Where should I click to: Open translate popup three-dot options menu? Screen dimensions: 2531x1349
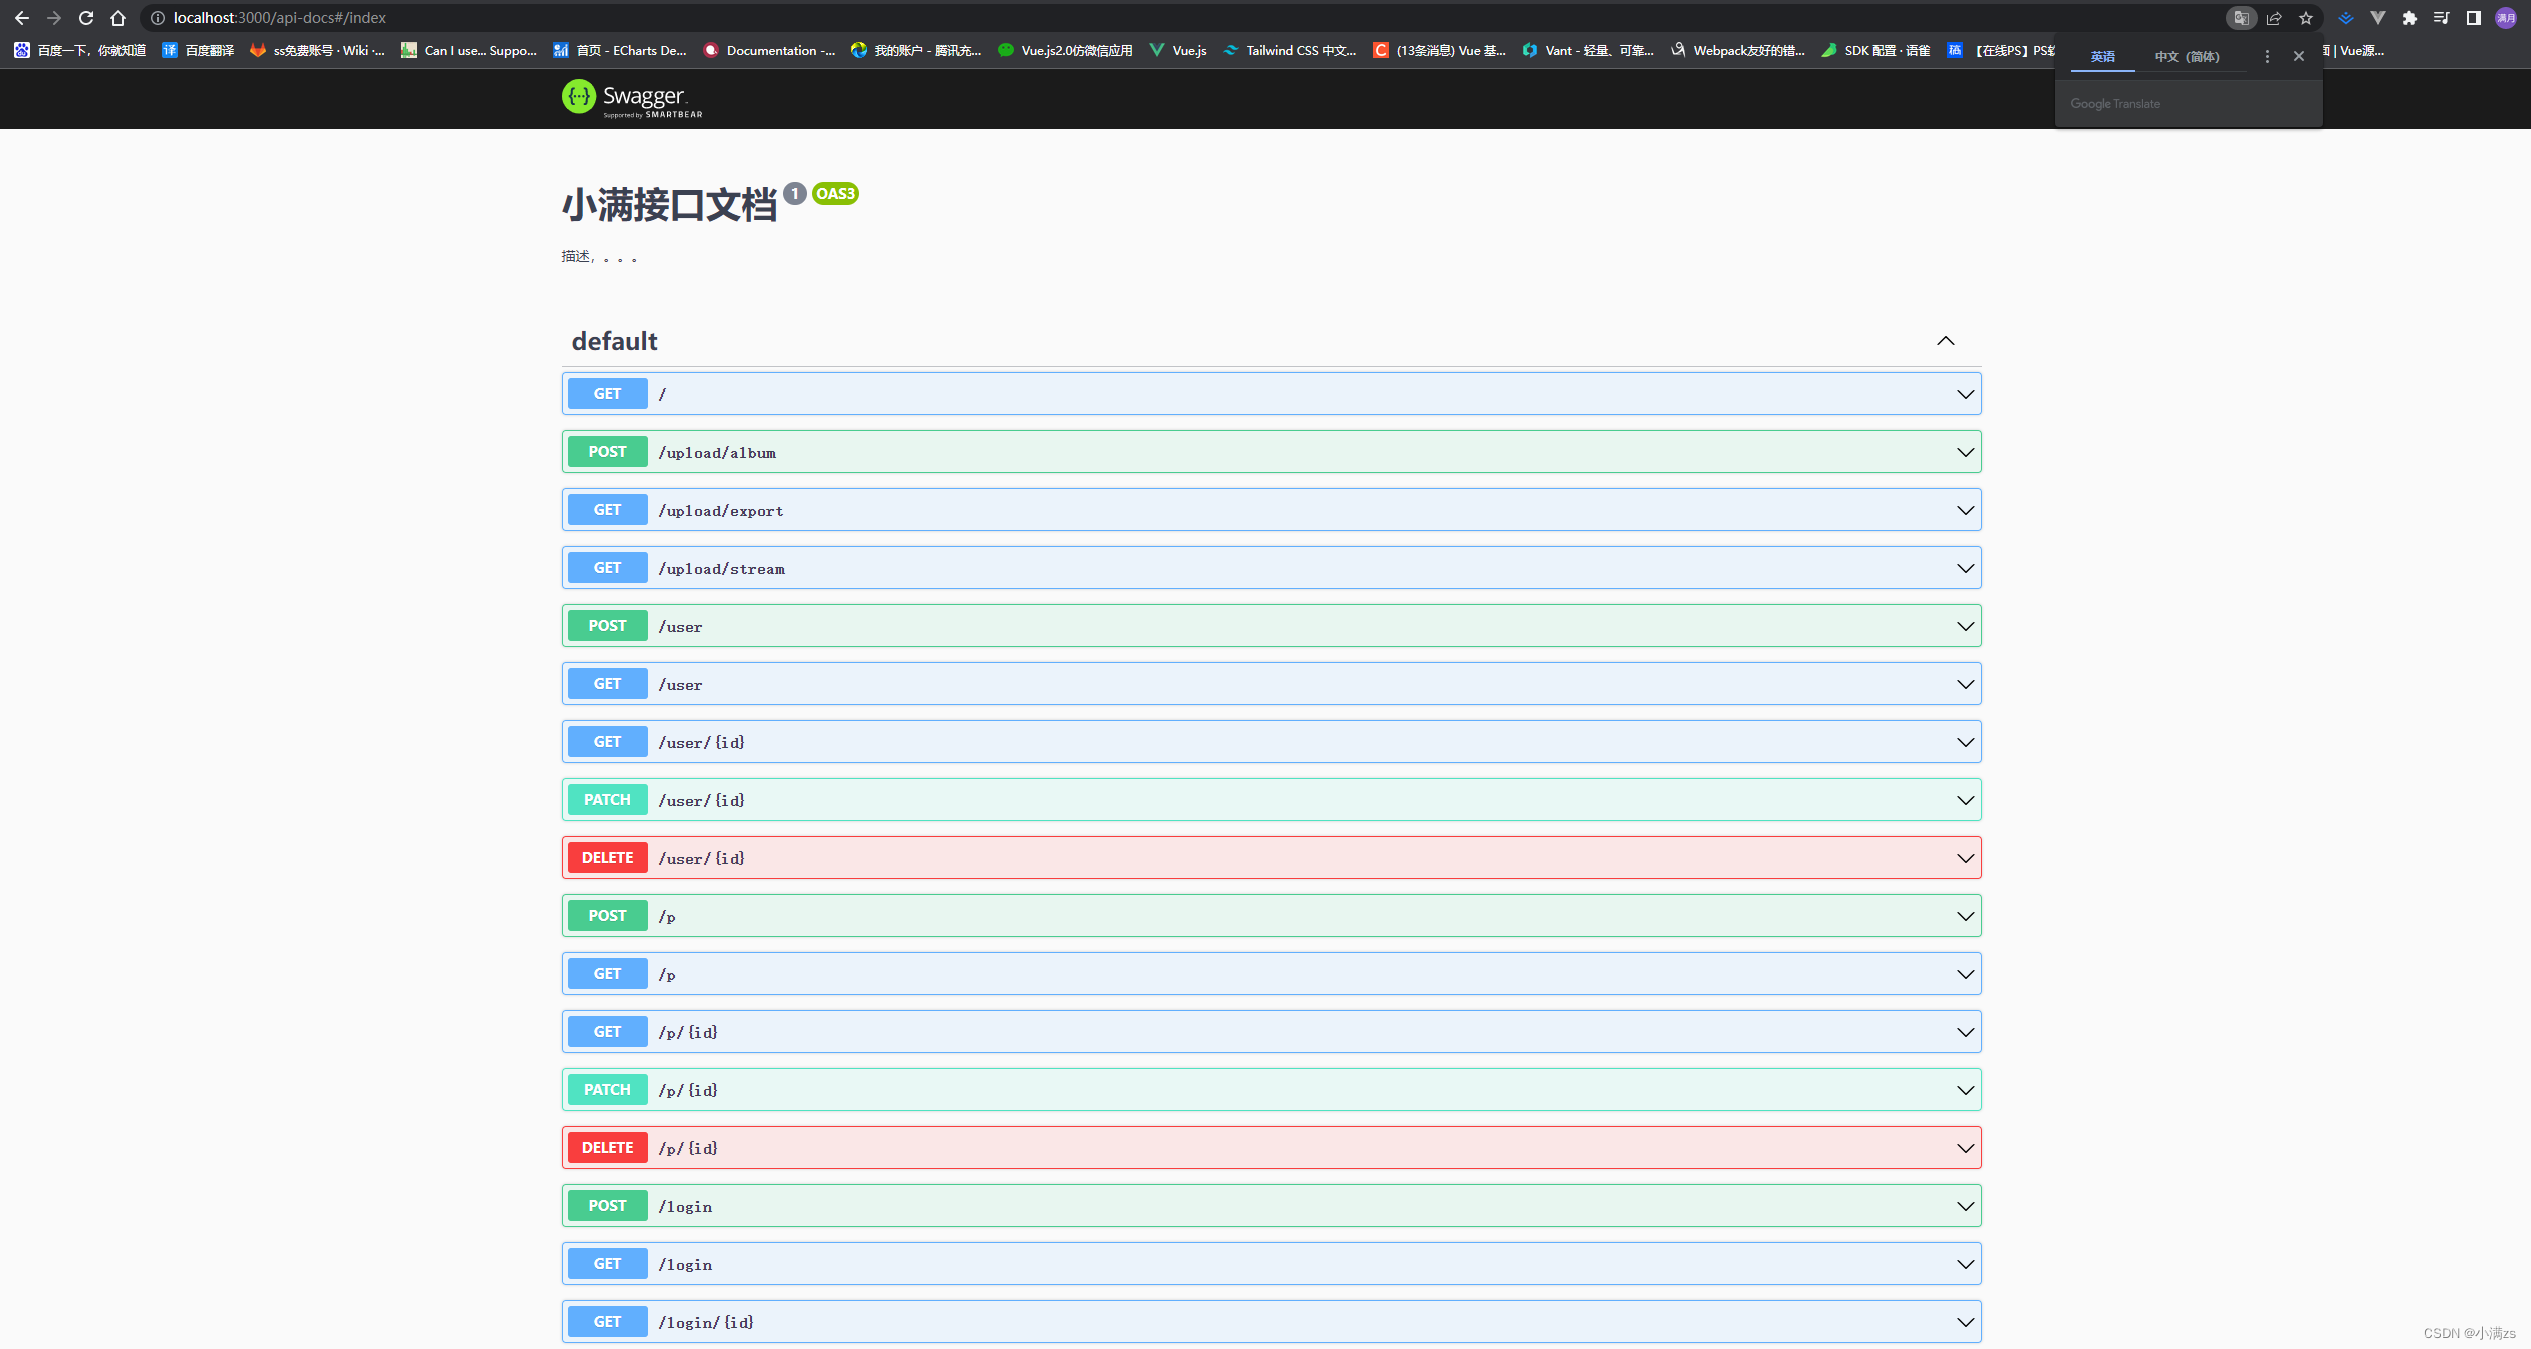point(2267,56)
